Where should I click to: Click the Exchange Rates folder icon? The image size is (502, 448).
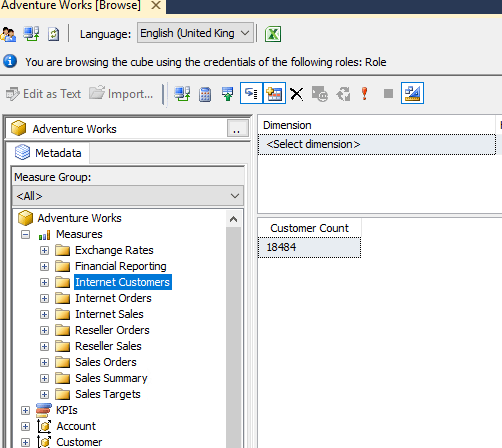pos(62,250)
